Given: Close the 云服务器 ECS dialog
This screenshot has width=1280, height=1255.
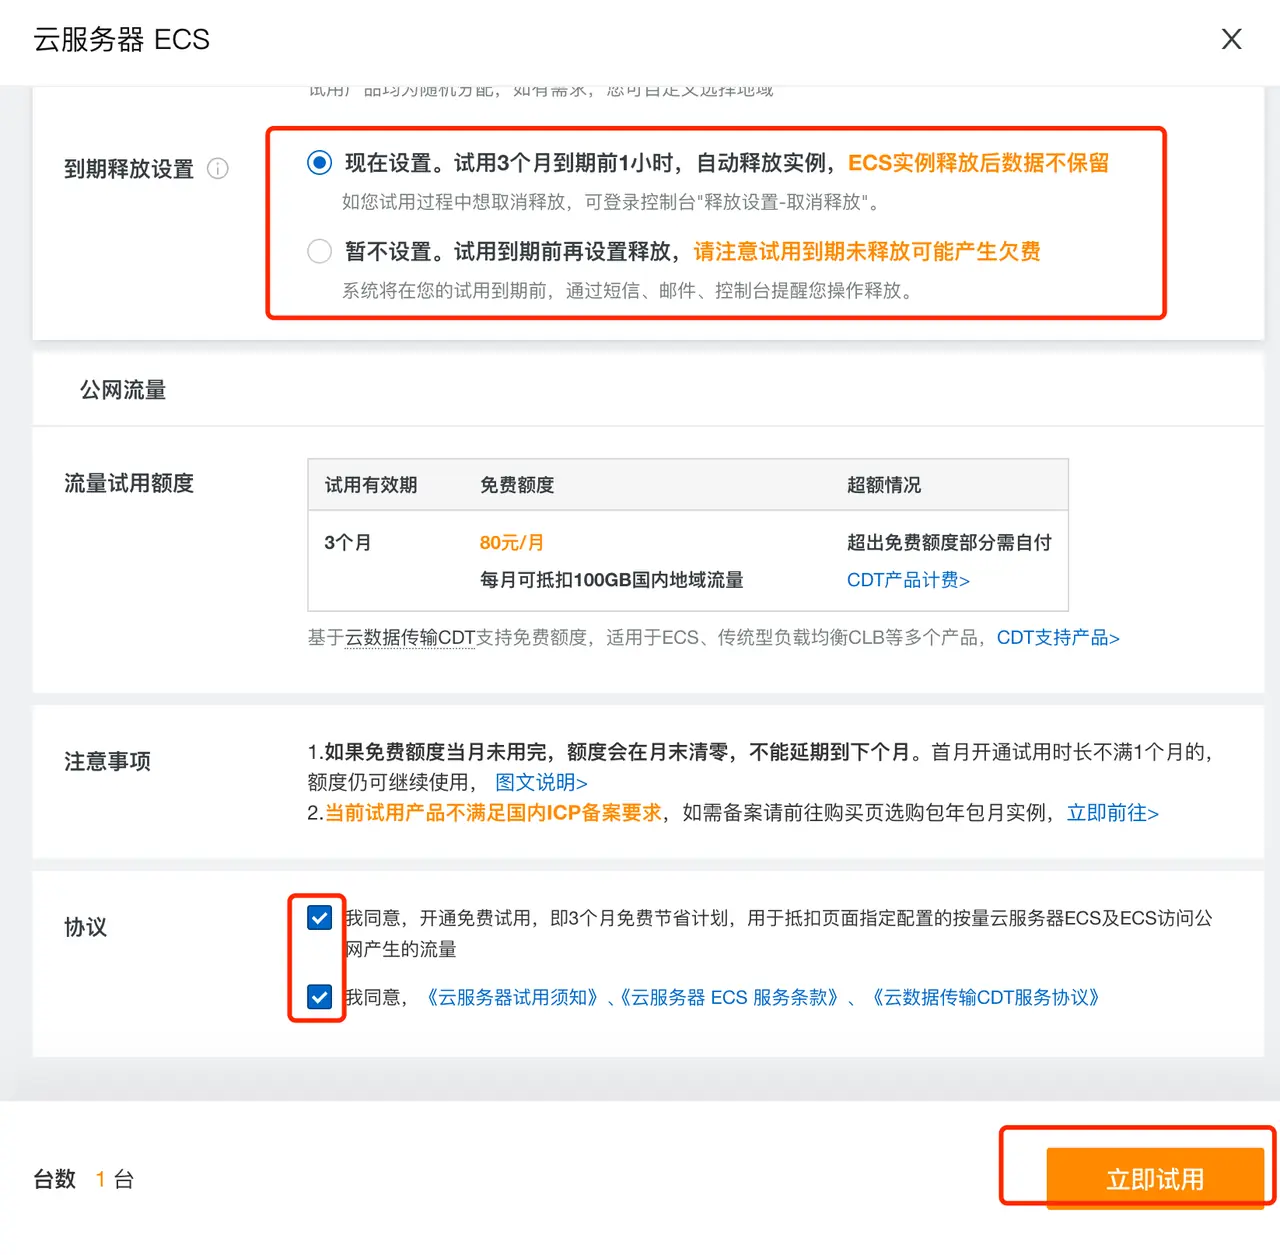Looking at the screenshot, I should point(1231,39).
